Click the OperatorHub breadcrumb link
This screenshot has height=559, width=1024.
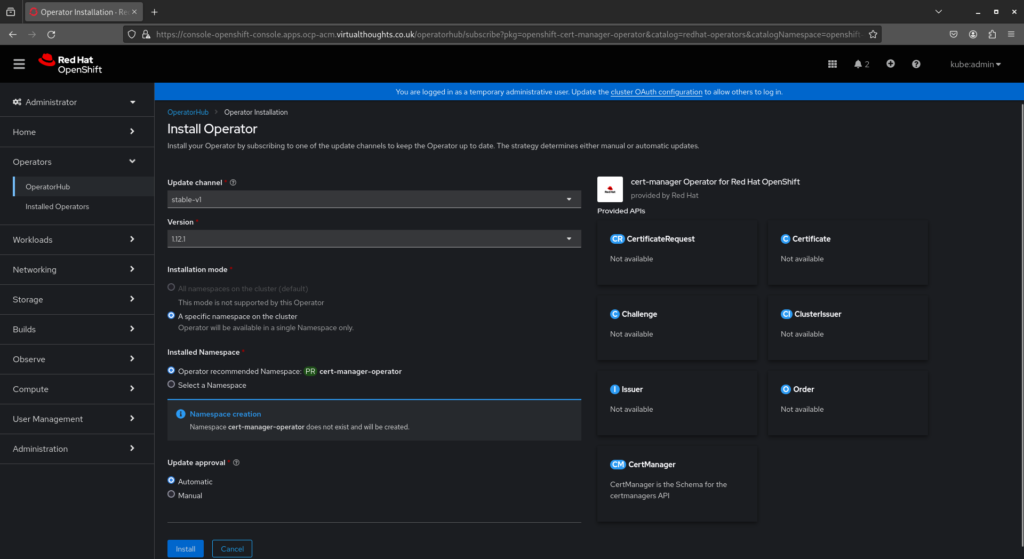(188, 112)
